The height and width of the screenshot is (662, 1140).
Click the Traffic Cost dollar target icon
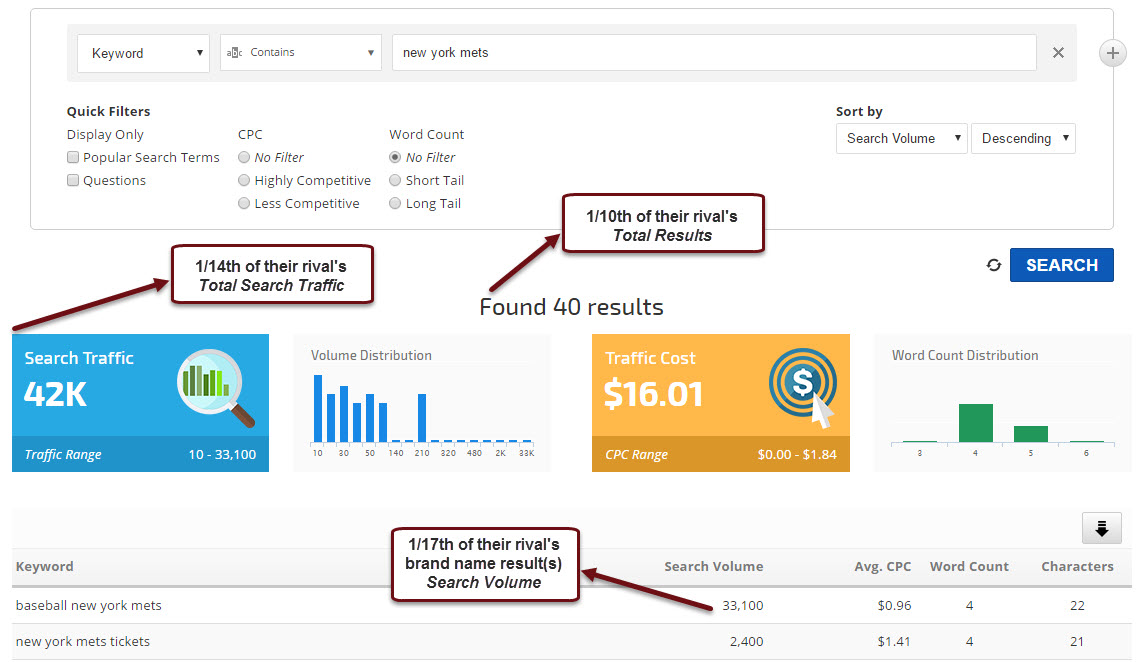click(802, 387)
